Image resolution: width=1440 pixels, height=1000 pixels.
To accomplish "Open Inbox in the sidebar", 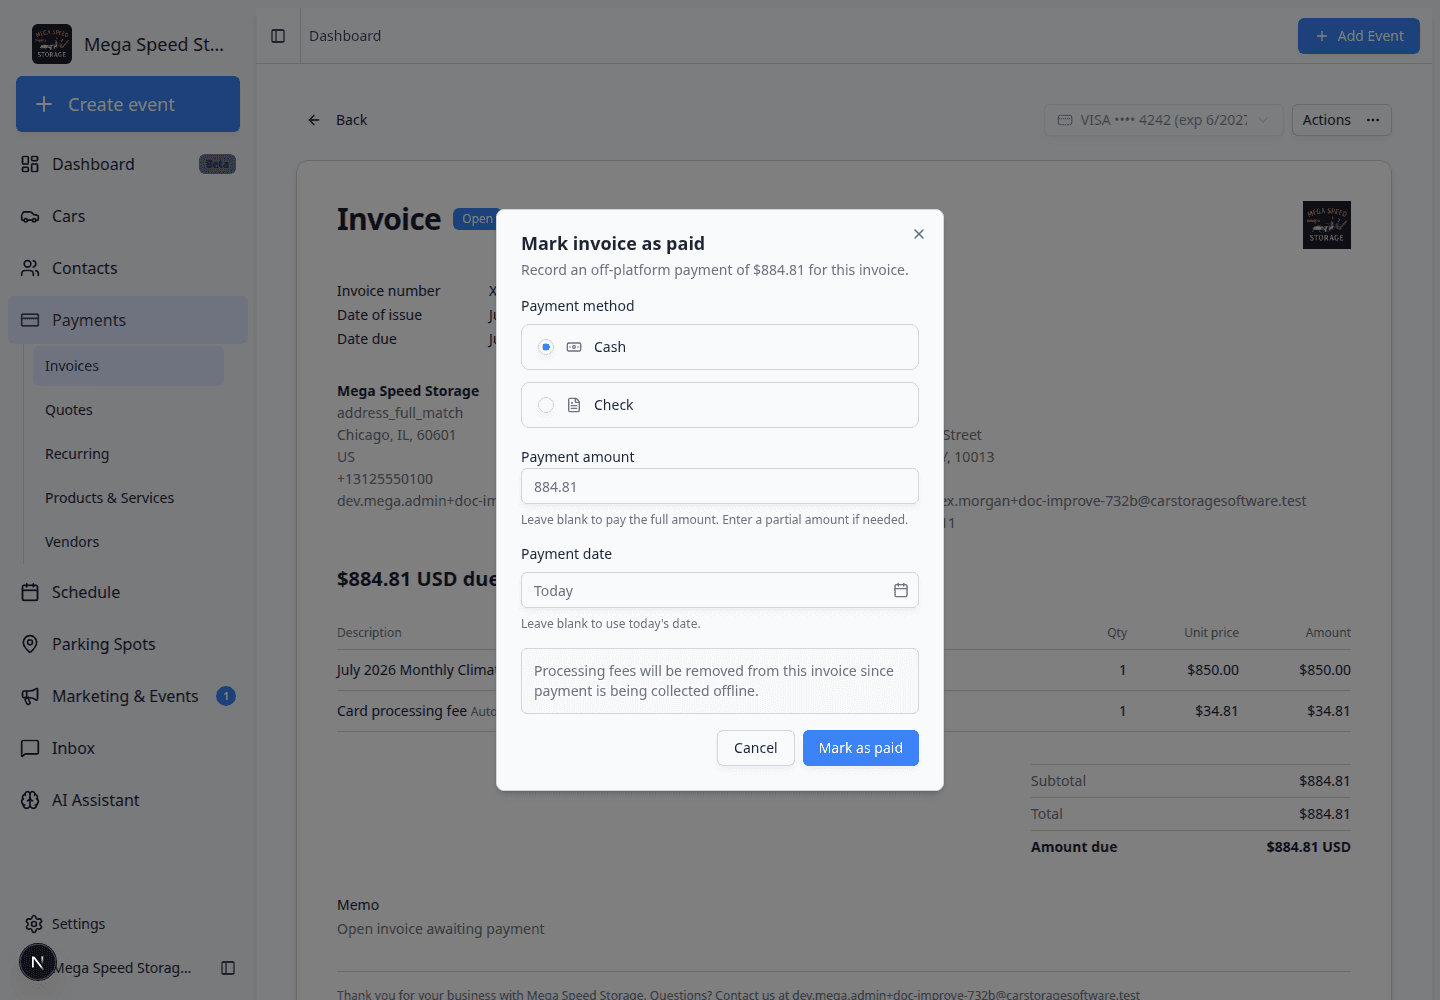I will pyautogui.click(x=128, y=748).
